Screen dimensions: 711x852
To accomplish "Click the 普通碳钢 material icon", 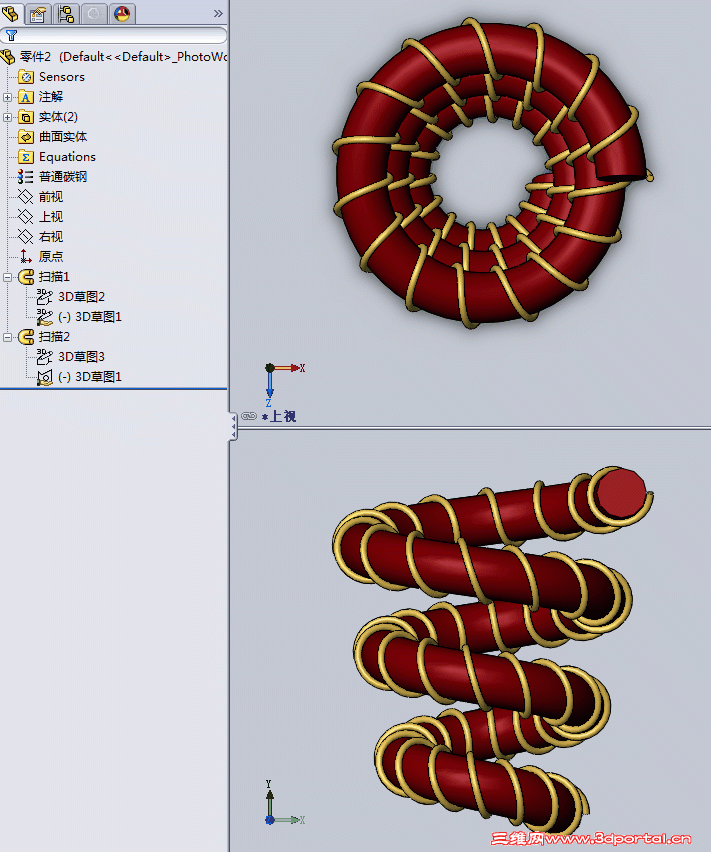I will (26, 177).
